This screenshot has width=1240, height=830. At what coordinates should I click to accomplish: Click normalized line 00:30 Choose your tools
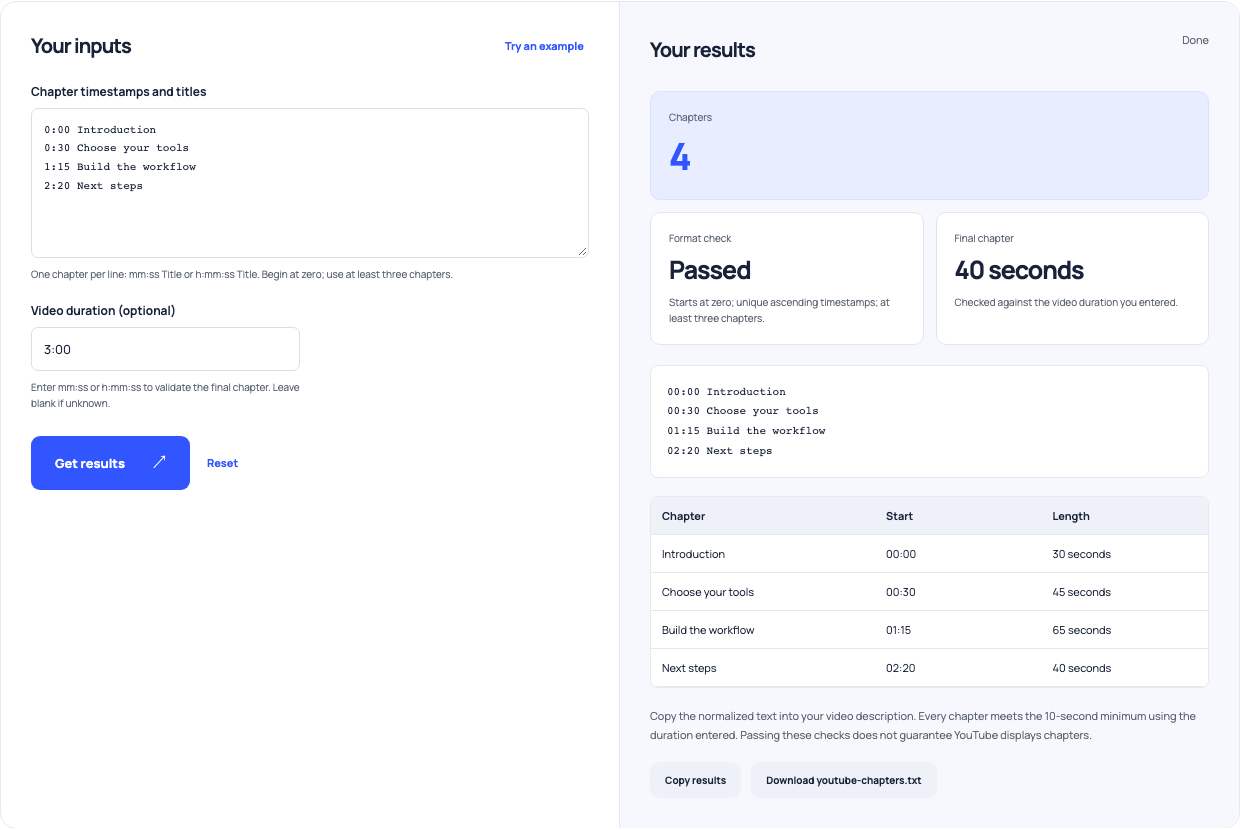(743, 411)
